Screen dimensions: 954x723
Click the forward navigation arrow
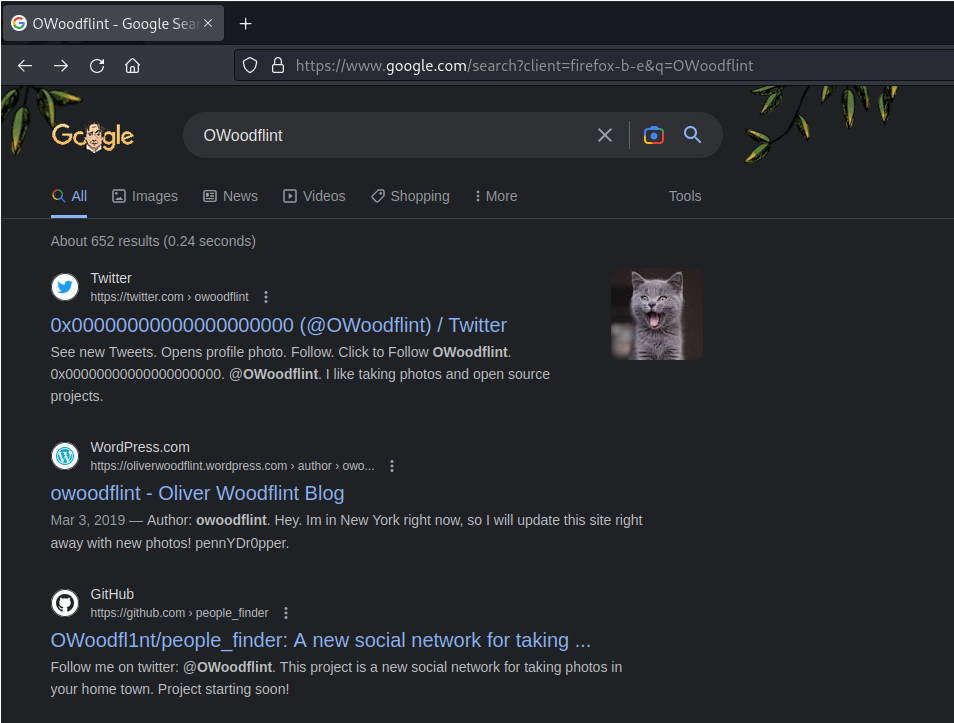61,64
